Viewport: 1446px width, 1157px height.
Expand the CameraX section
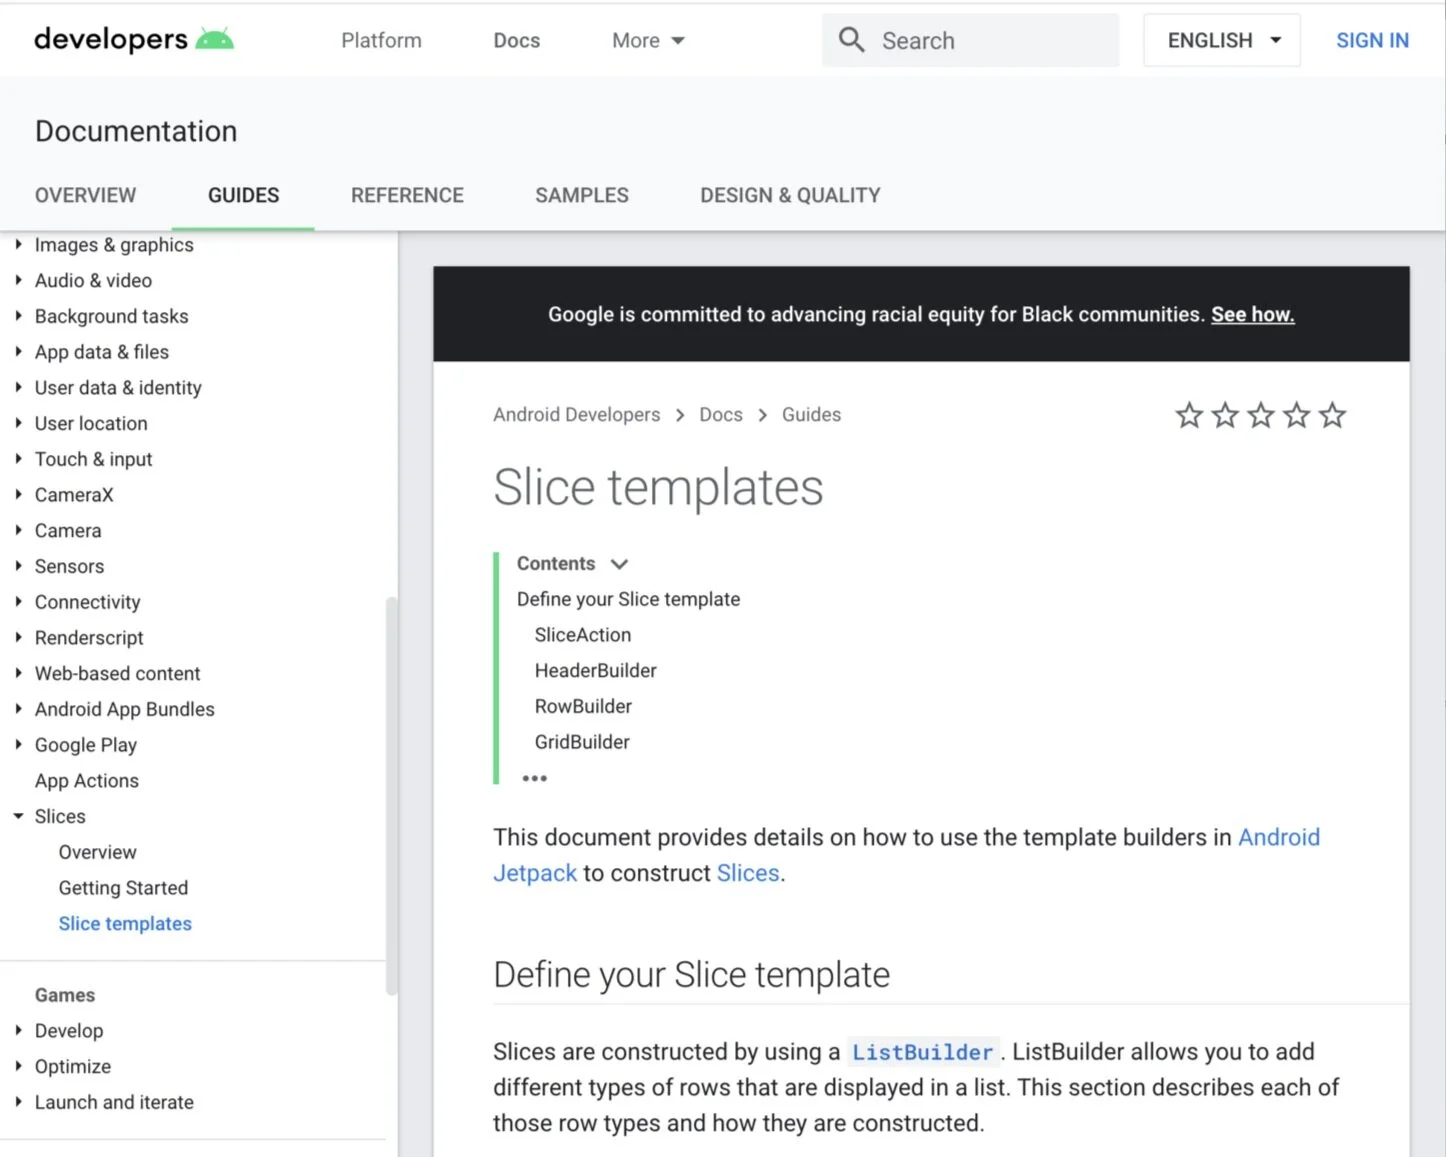18,495
